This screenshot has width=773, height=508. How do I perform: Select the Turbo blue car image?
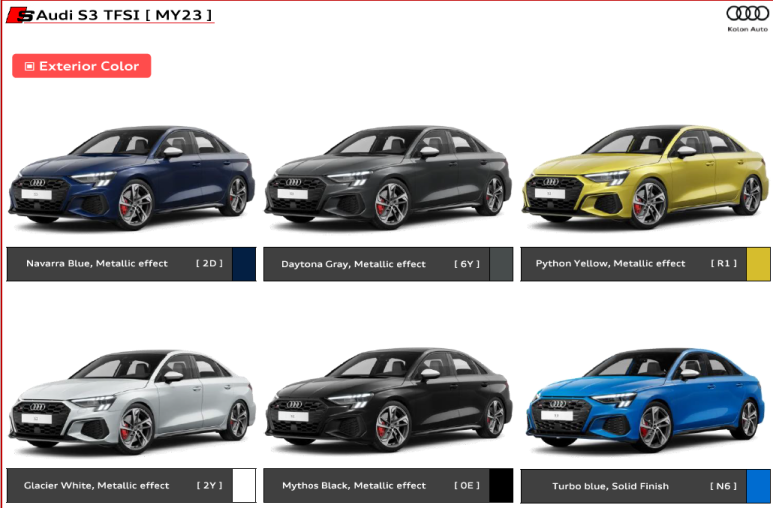(644, 400)
